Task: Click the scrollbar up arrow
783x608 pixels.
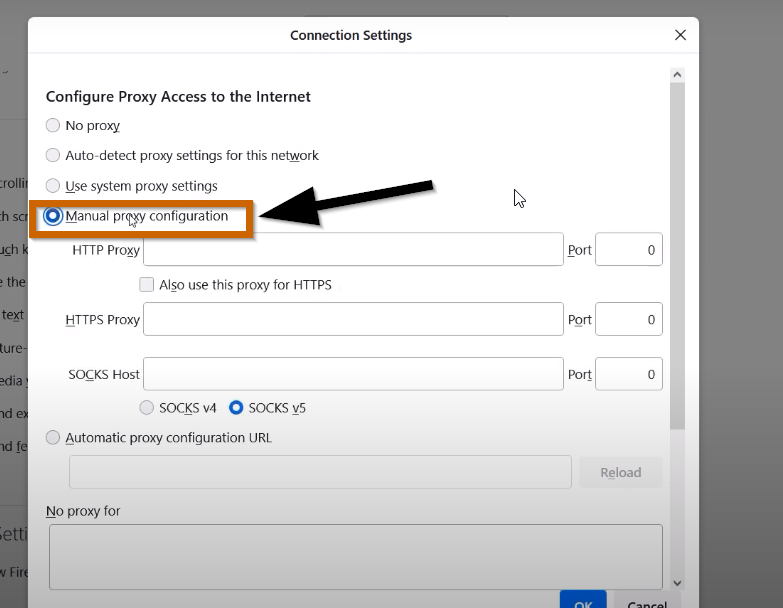Action: [x=677, y=75]
